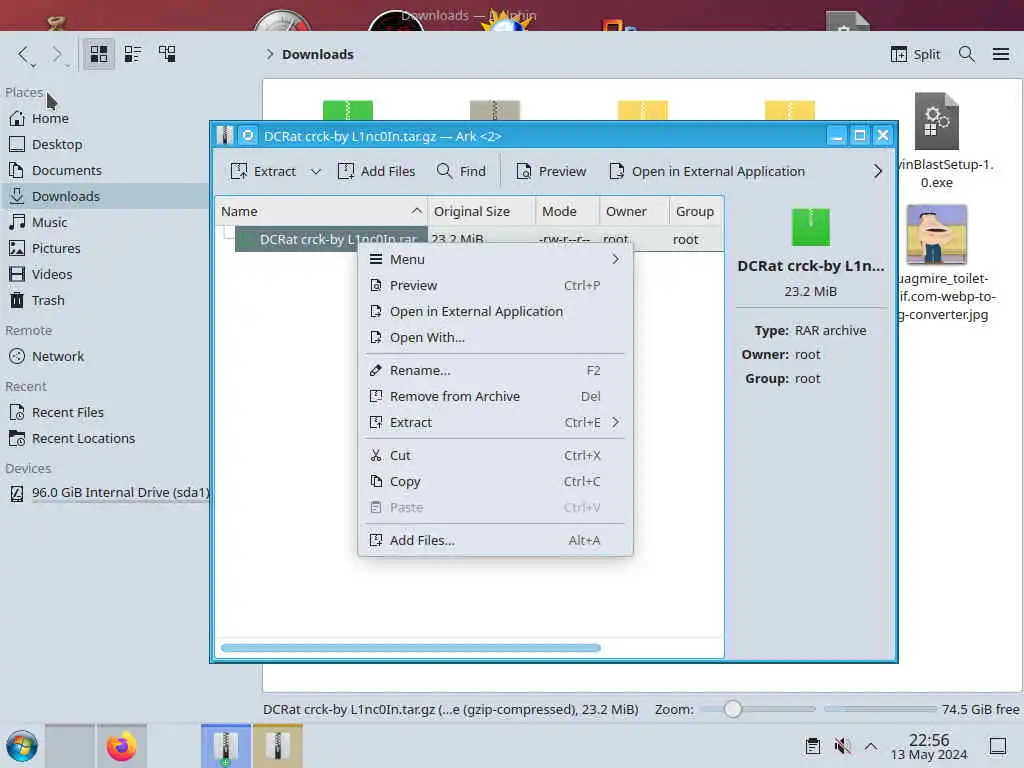Switch Dolphin to Details tree view

tap(167, 54)
